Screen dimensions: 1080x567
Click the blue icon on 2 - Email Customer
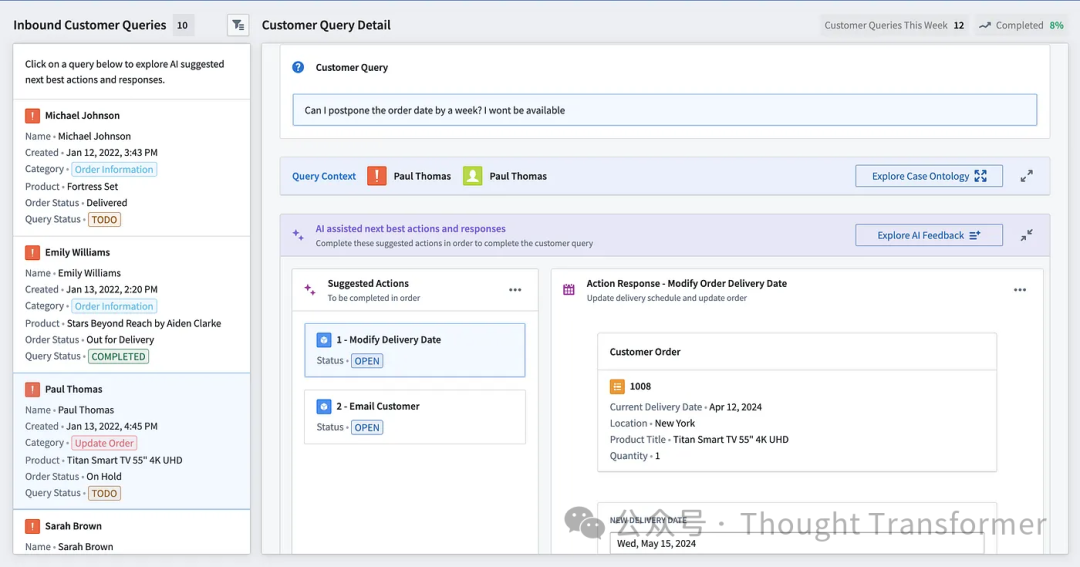[x=324, y=406]
